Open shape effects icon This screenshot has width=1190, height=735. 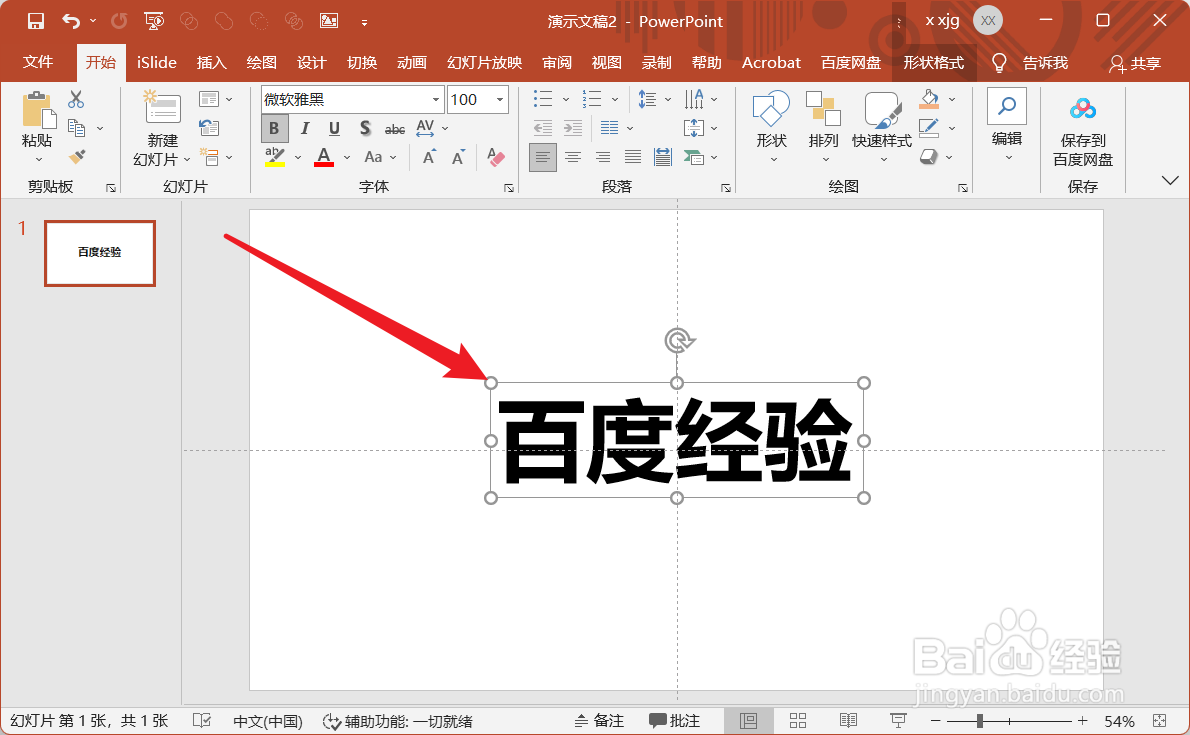coord(929,156)
